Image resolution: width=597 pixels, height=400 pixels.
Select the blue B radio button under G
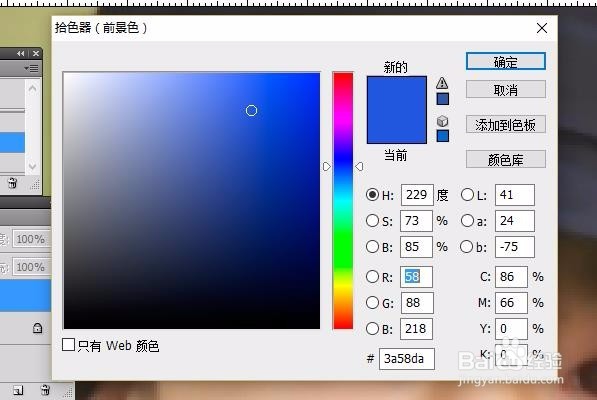[372, 328]
